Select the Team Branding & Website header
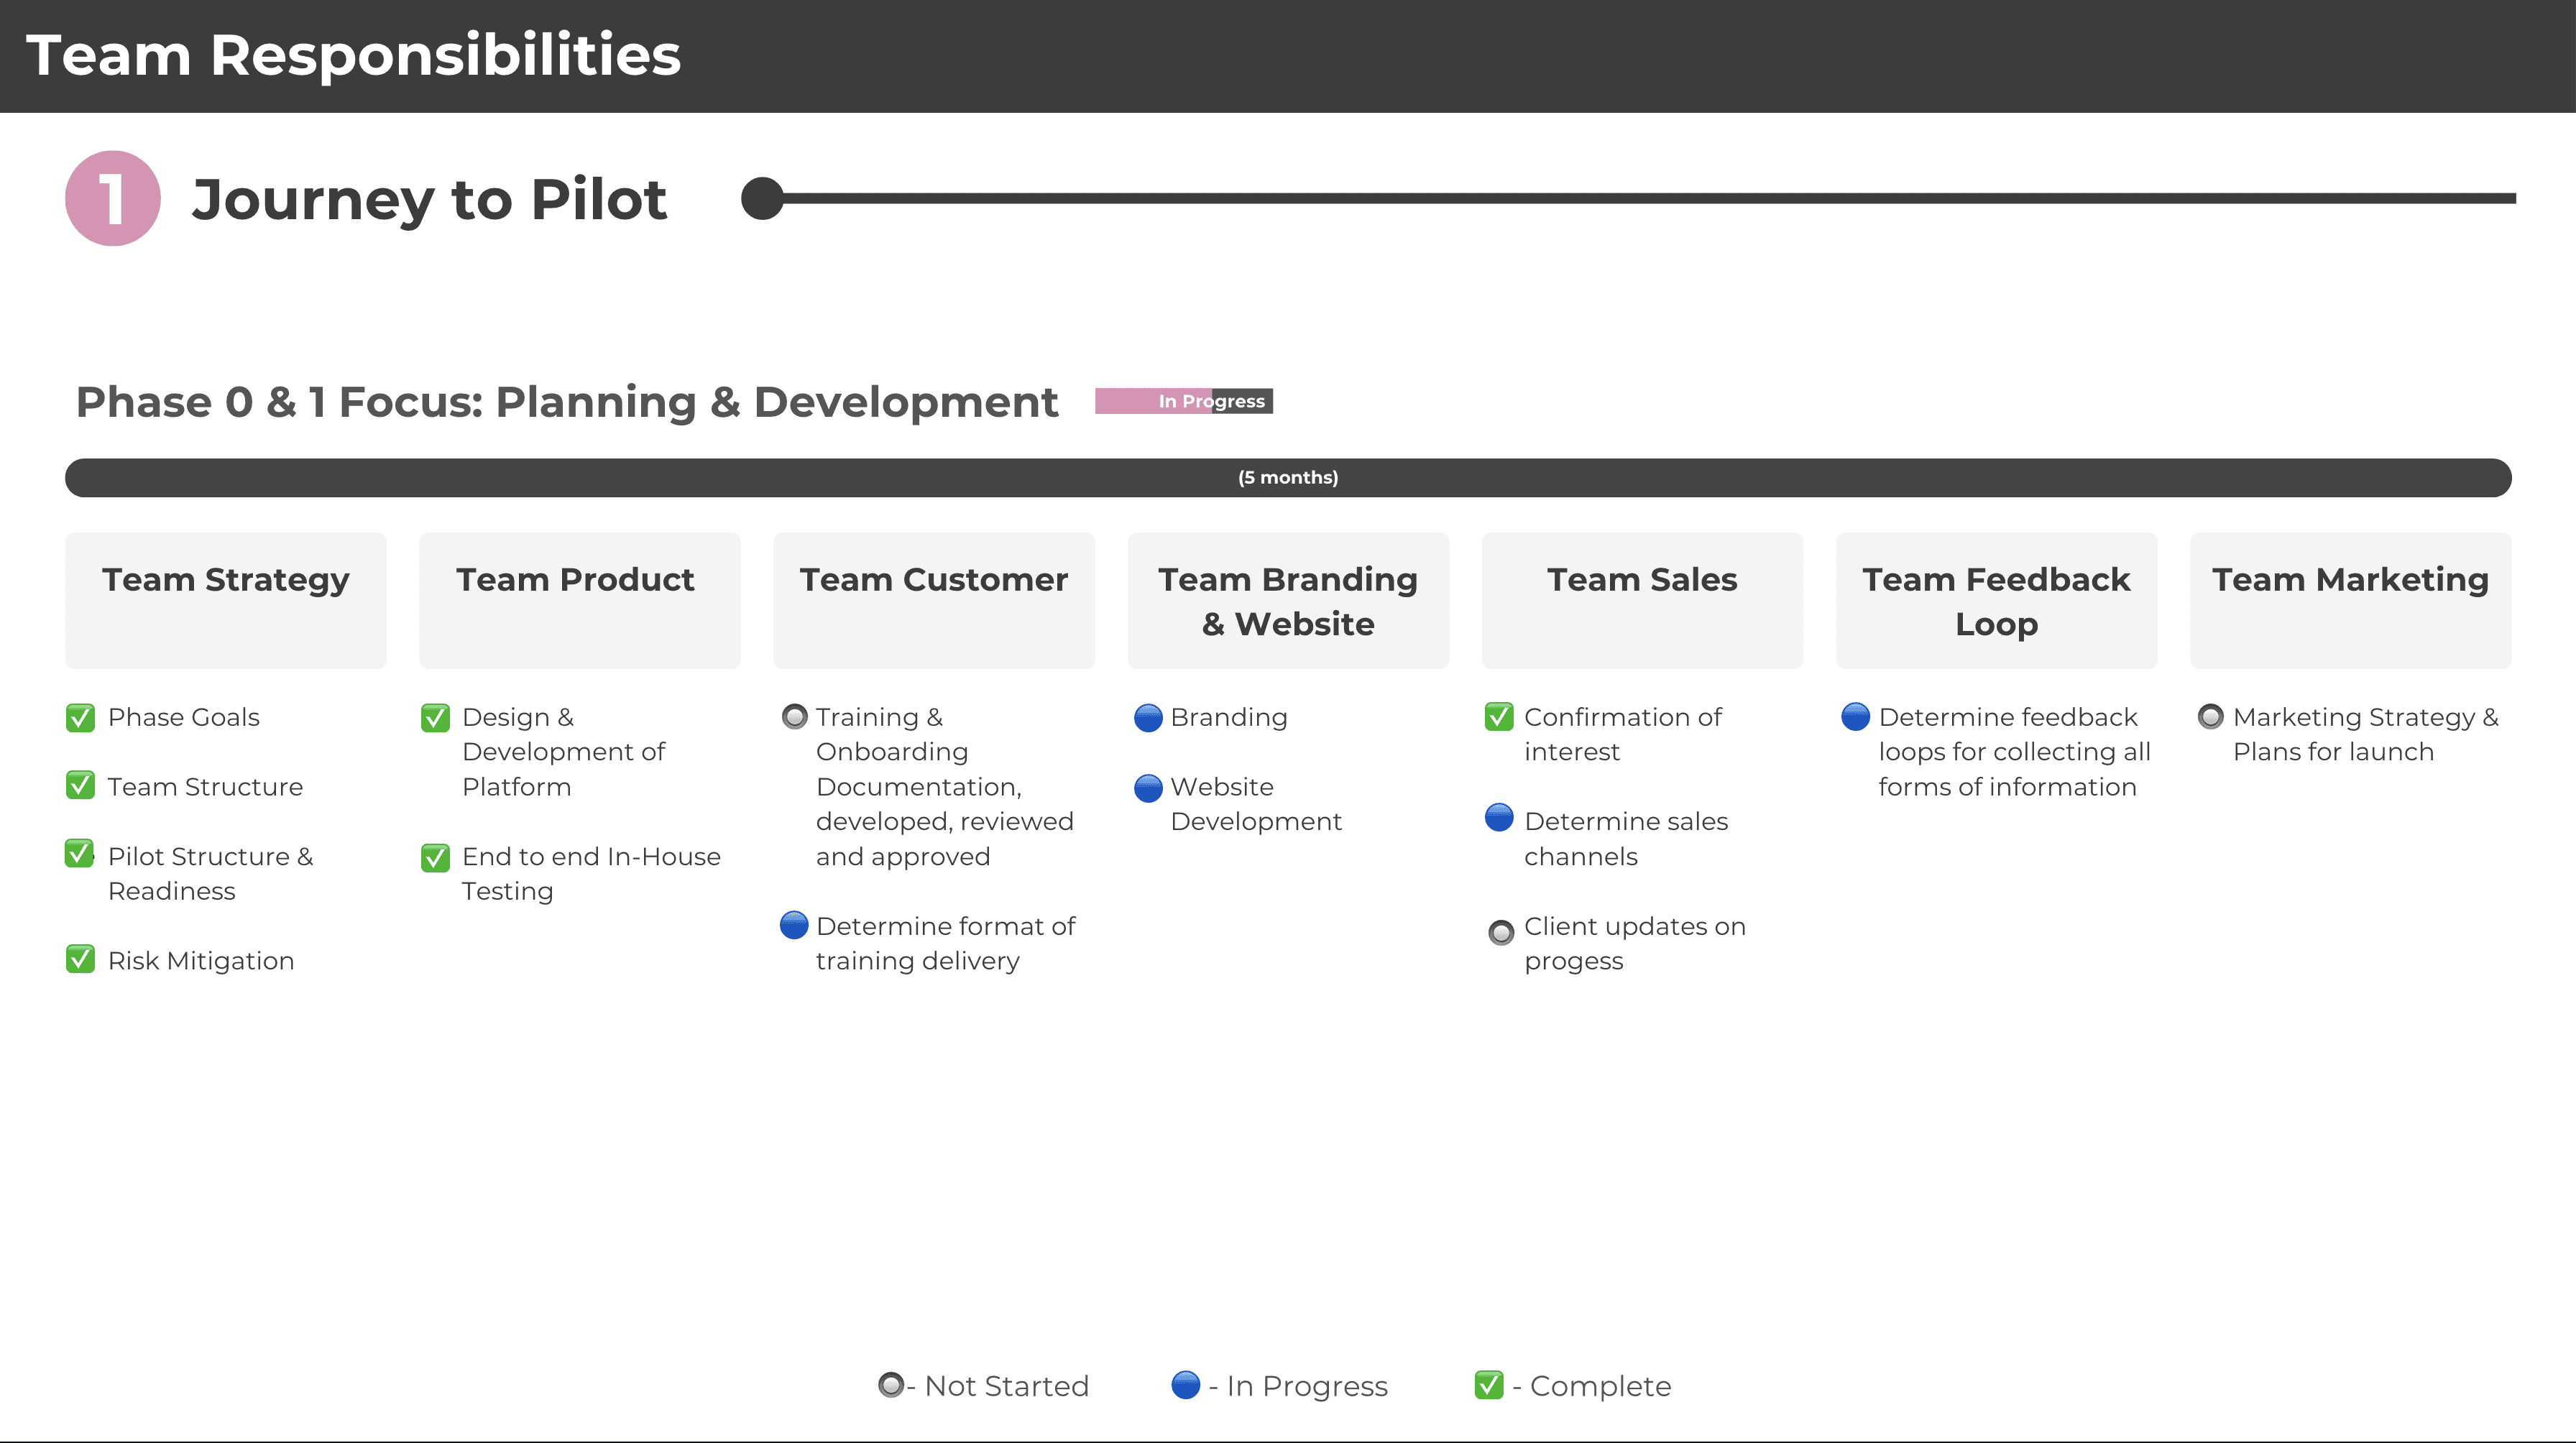The image size is (2576, 1443). point(1287,600)
